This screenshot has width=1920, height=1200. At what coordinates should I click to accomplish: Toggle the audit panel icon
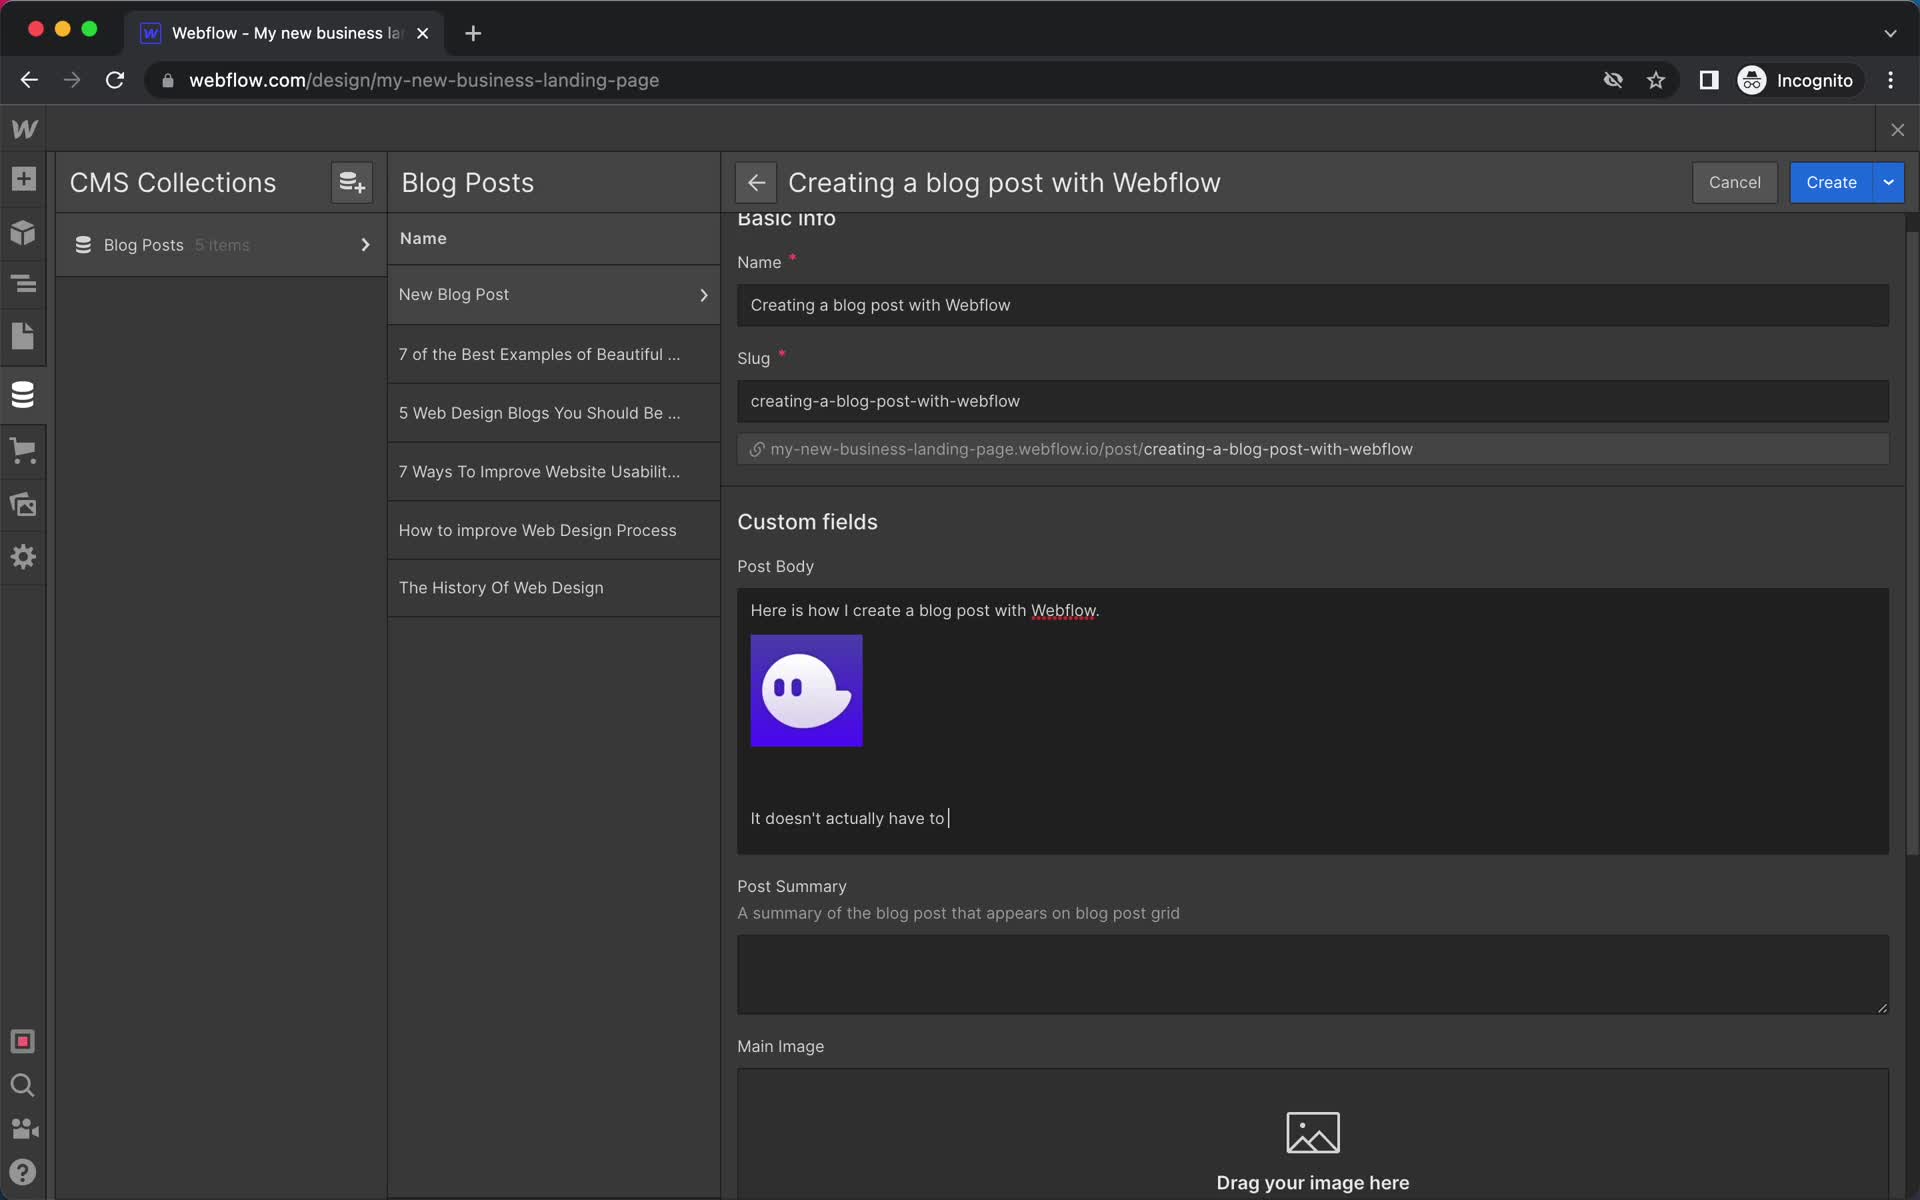click(23, 1041)
